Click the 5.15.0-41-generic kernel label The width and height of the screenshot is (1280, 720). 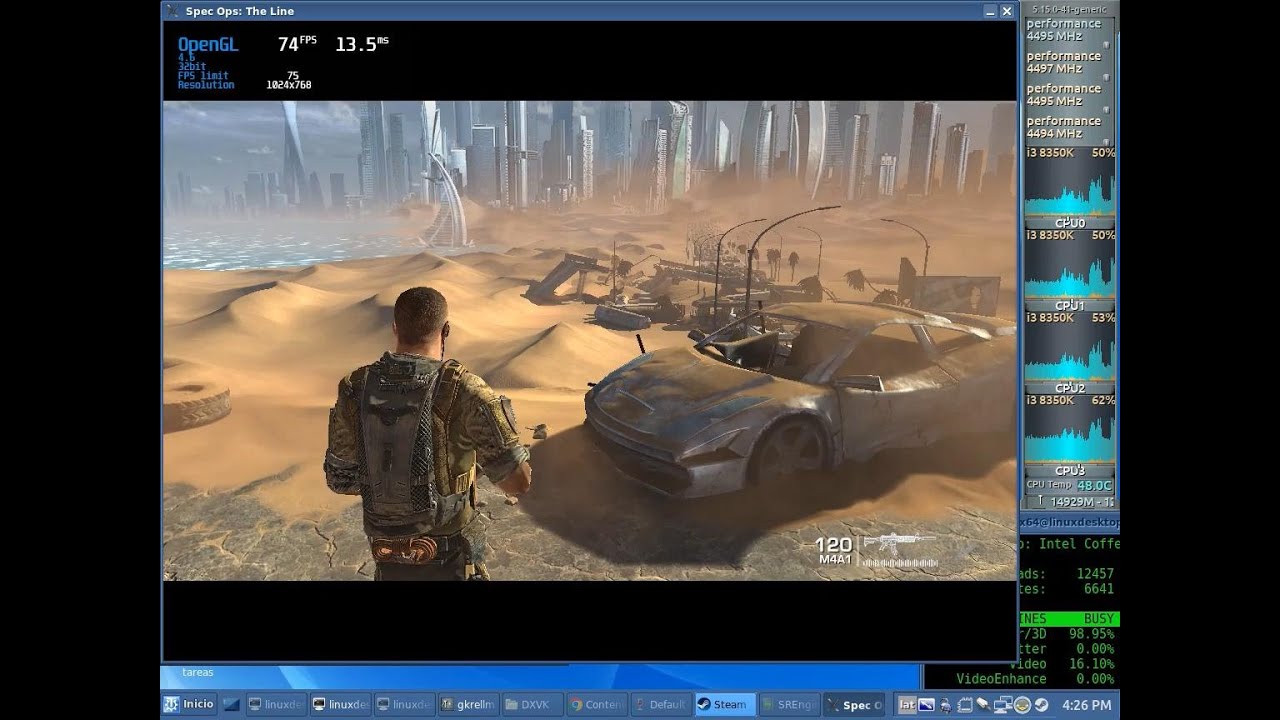1069,9
